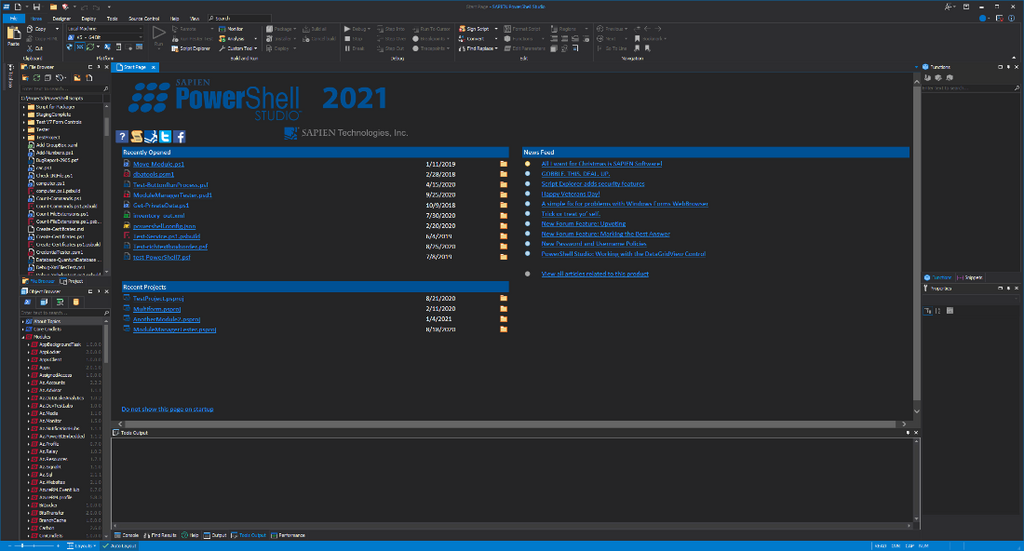Click the navigate back arrow in Navigation group

tap(647, 29)
